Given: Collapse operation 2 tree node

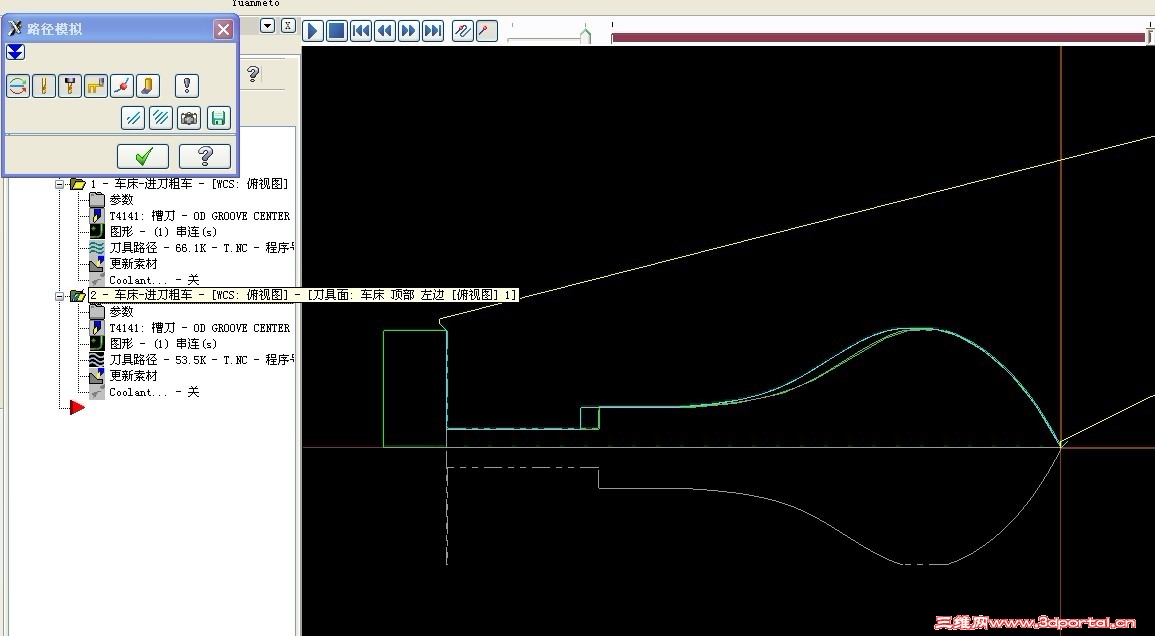Looking at the screenshot, I should coord(60,296).
